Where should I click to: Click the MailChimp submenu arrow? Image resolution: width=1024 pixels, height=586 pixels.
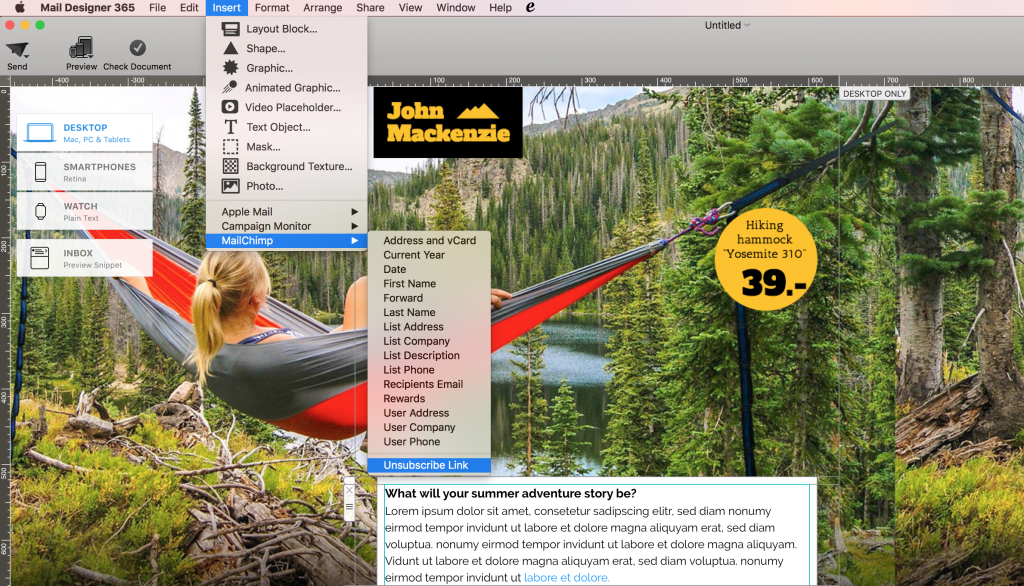click(x=355, y=240)
